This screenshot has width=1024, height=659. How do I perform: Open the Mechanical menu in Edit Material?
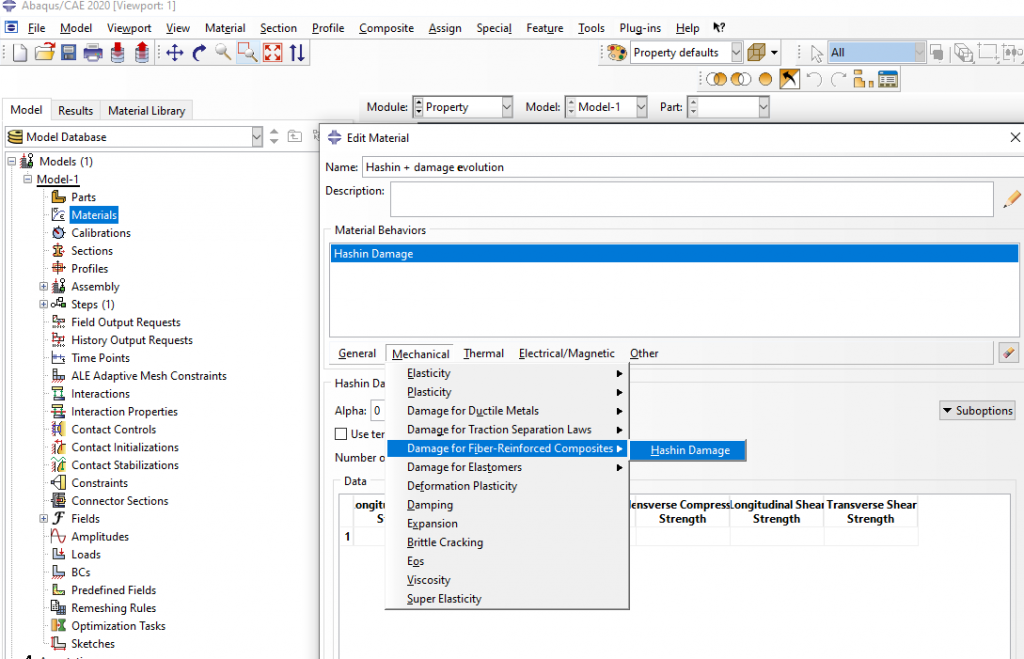point(419,353)
